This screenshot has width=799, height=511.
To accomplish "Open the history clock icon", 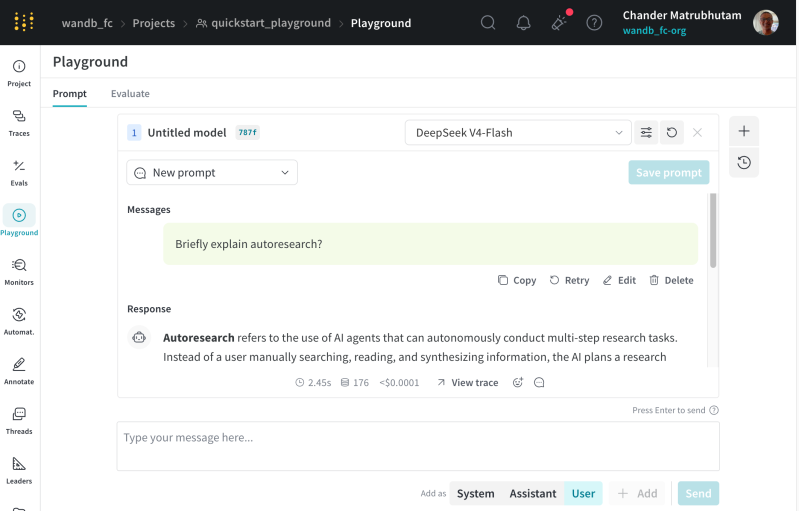I will 743,163.
